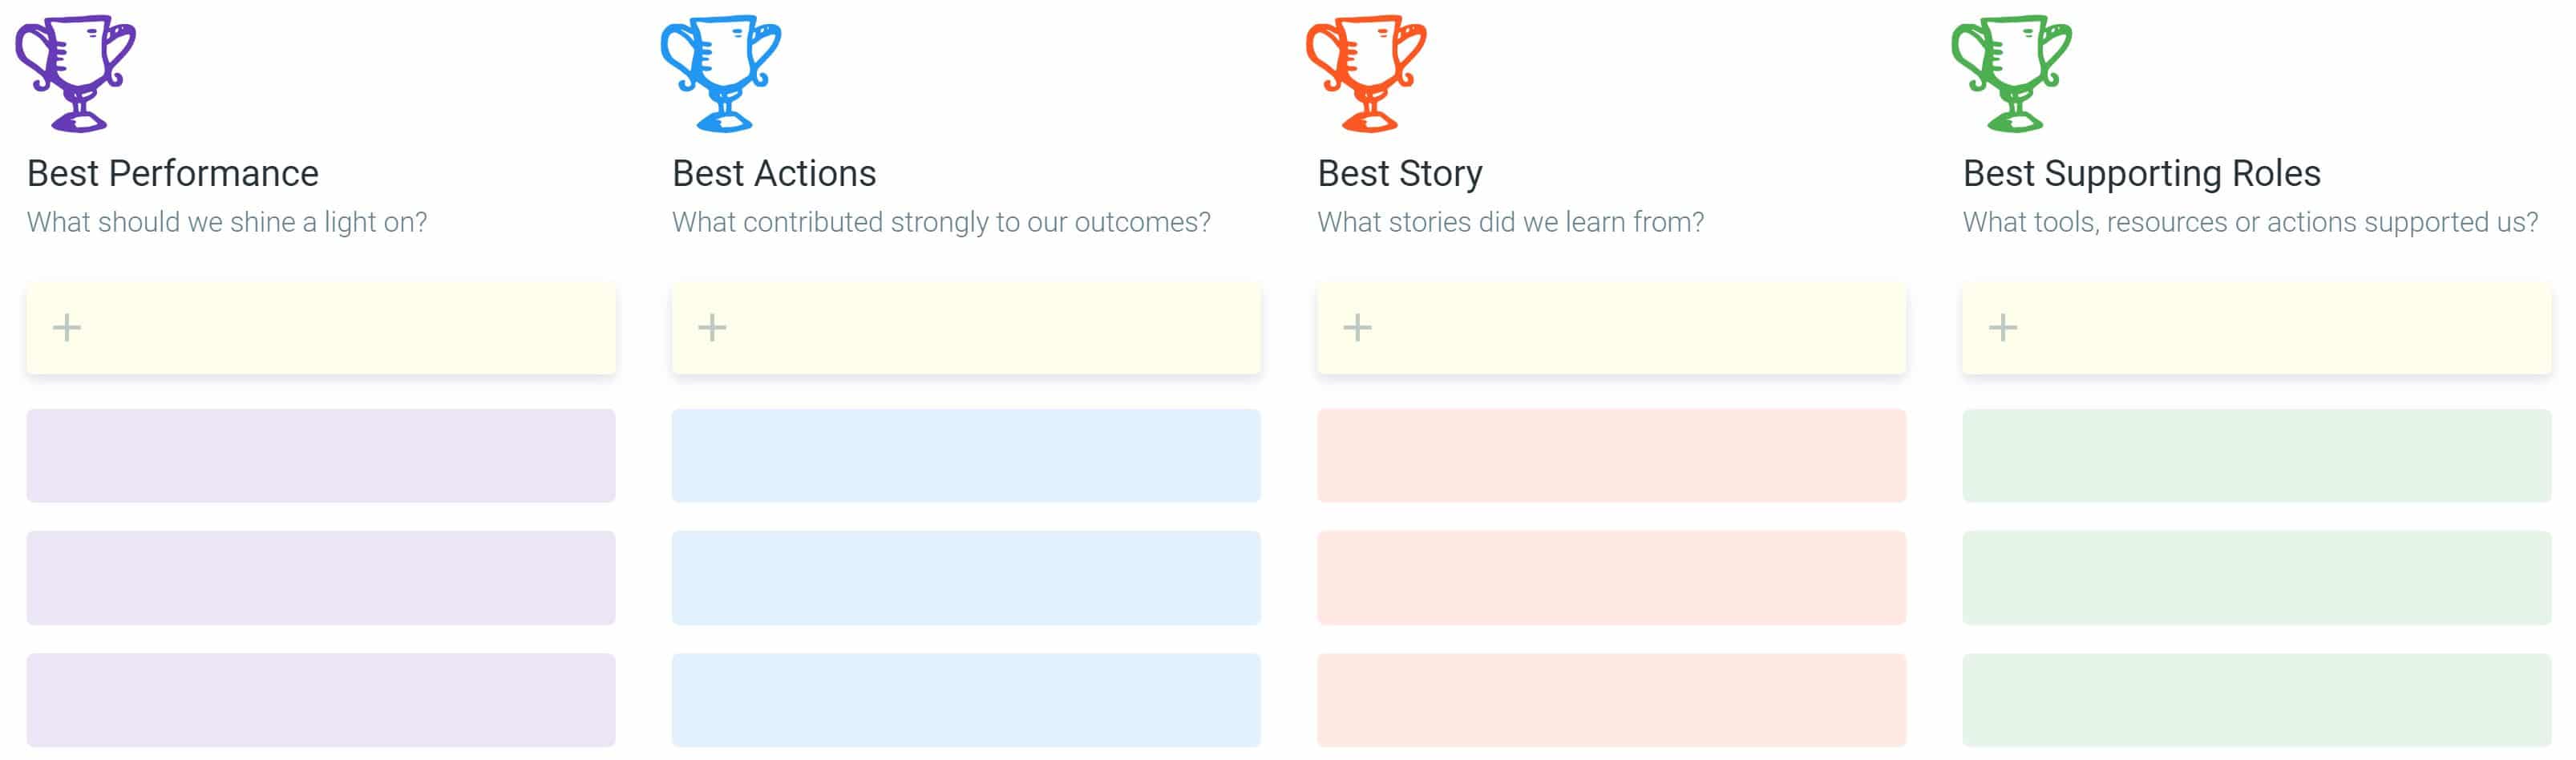2576x760 pixels.
Task: Add a card with Best Performance plus icon
Action: pos(67,328)
